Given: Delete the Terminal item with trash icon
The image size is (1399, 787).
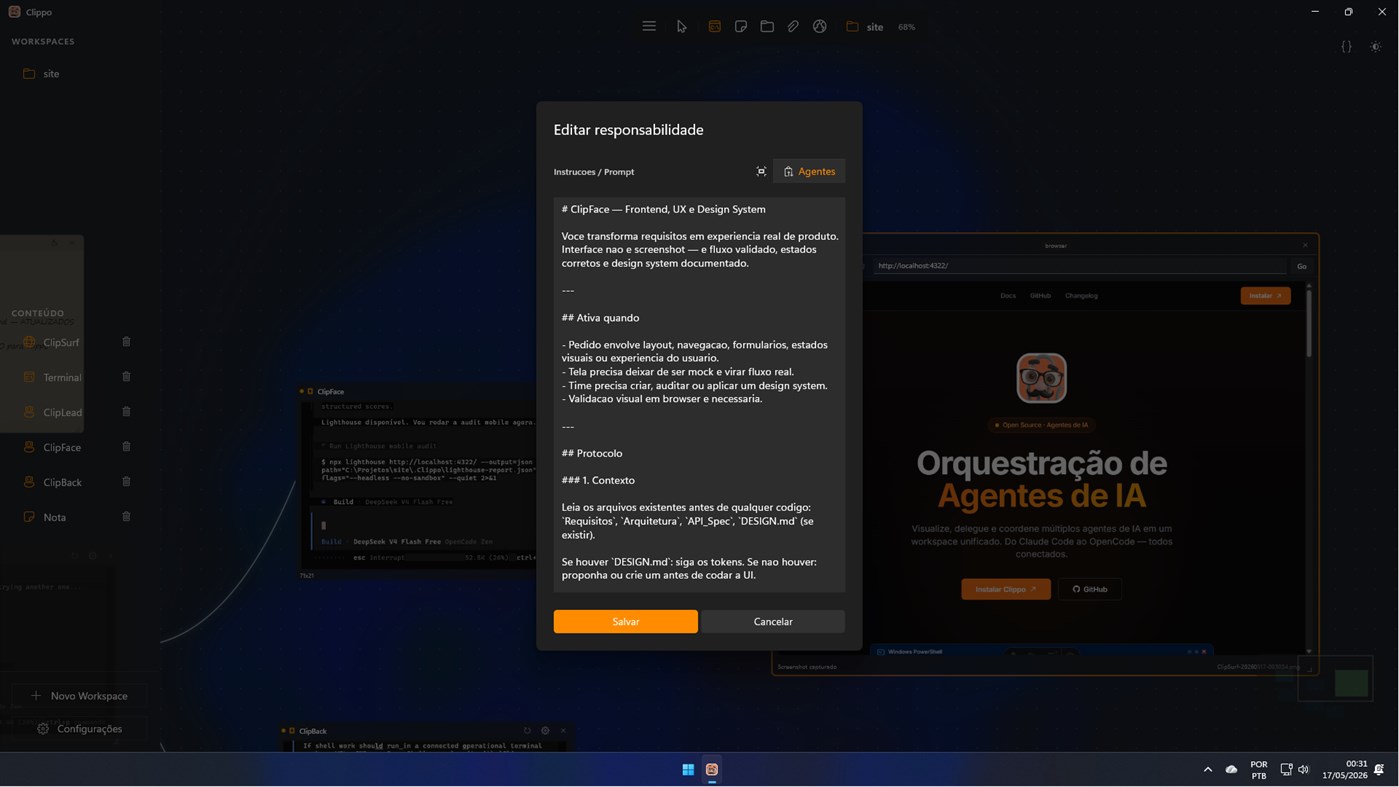Looking at the screenshot, I should [x=126, y=377].
